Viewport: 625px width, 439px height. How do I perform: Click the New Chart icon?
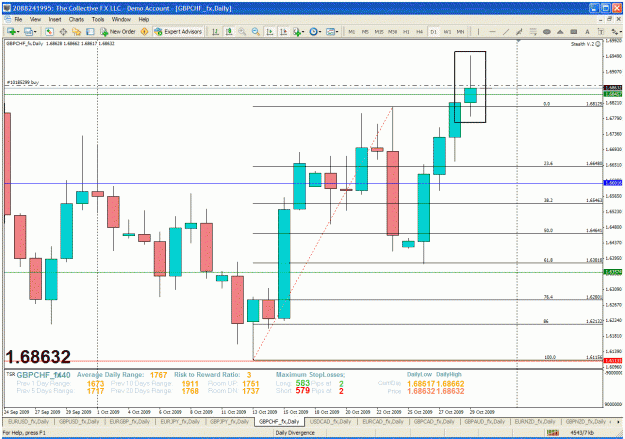tap(11, 31)
